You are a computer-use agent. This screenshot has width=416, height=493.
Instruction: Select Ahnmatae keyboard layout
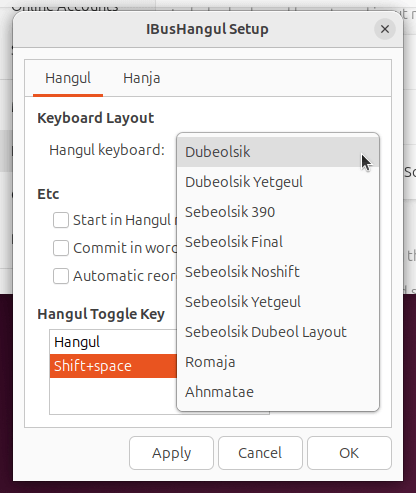[278, 392]
